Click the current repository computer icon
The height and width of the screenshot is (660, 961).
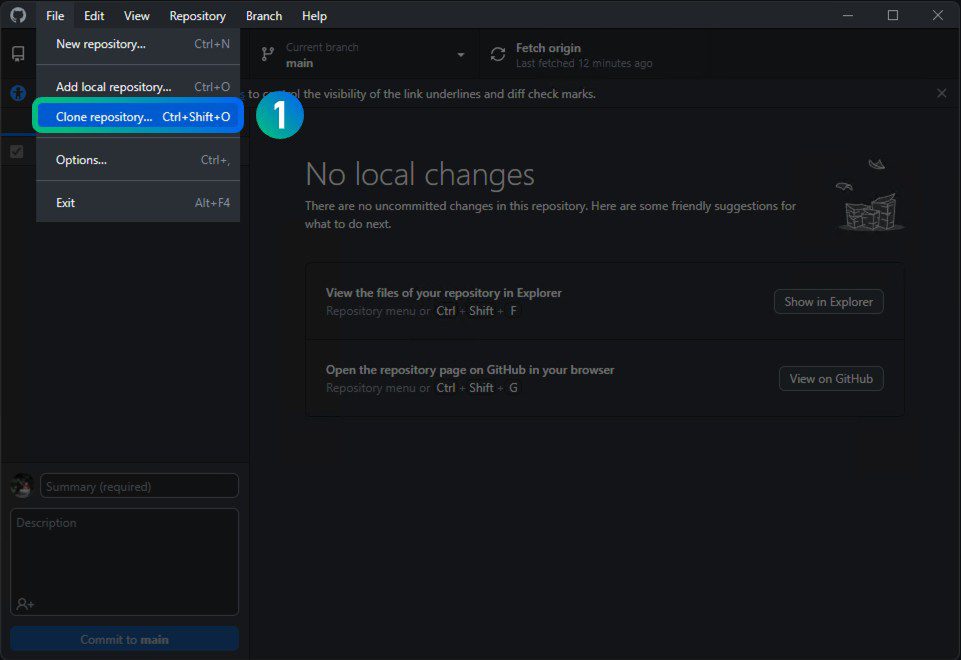click(18, 54)
